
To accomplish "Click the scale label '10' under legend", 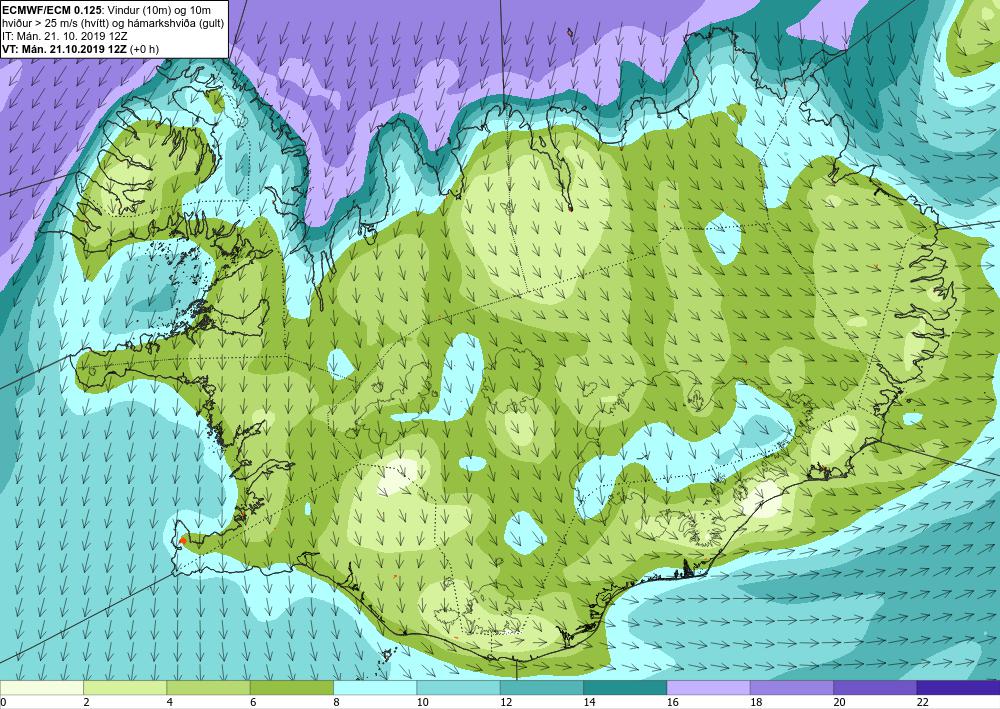I will click(x=422, y=703).
